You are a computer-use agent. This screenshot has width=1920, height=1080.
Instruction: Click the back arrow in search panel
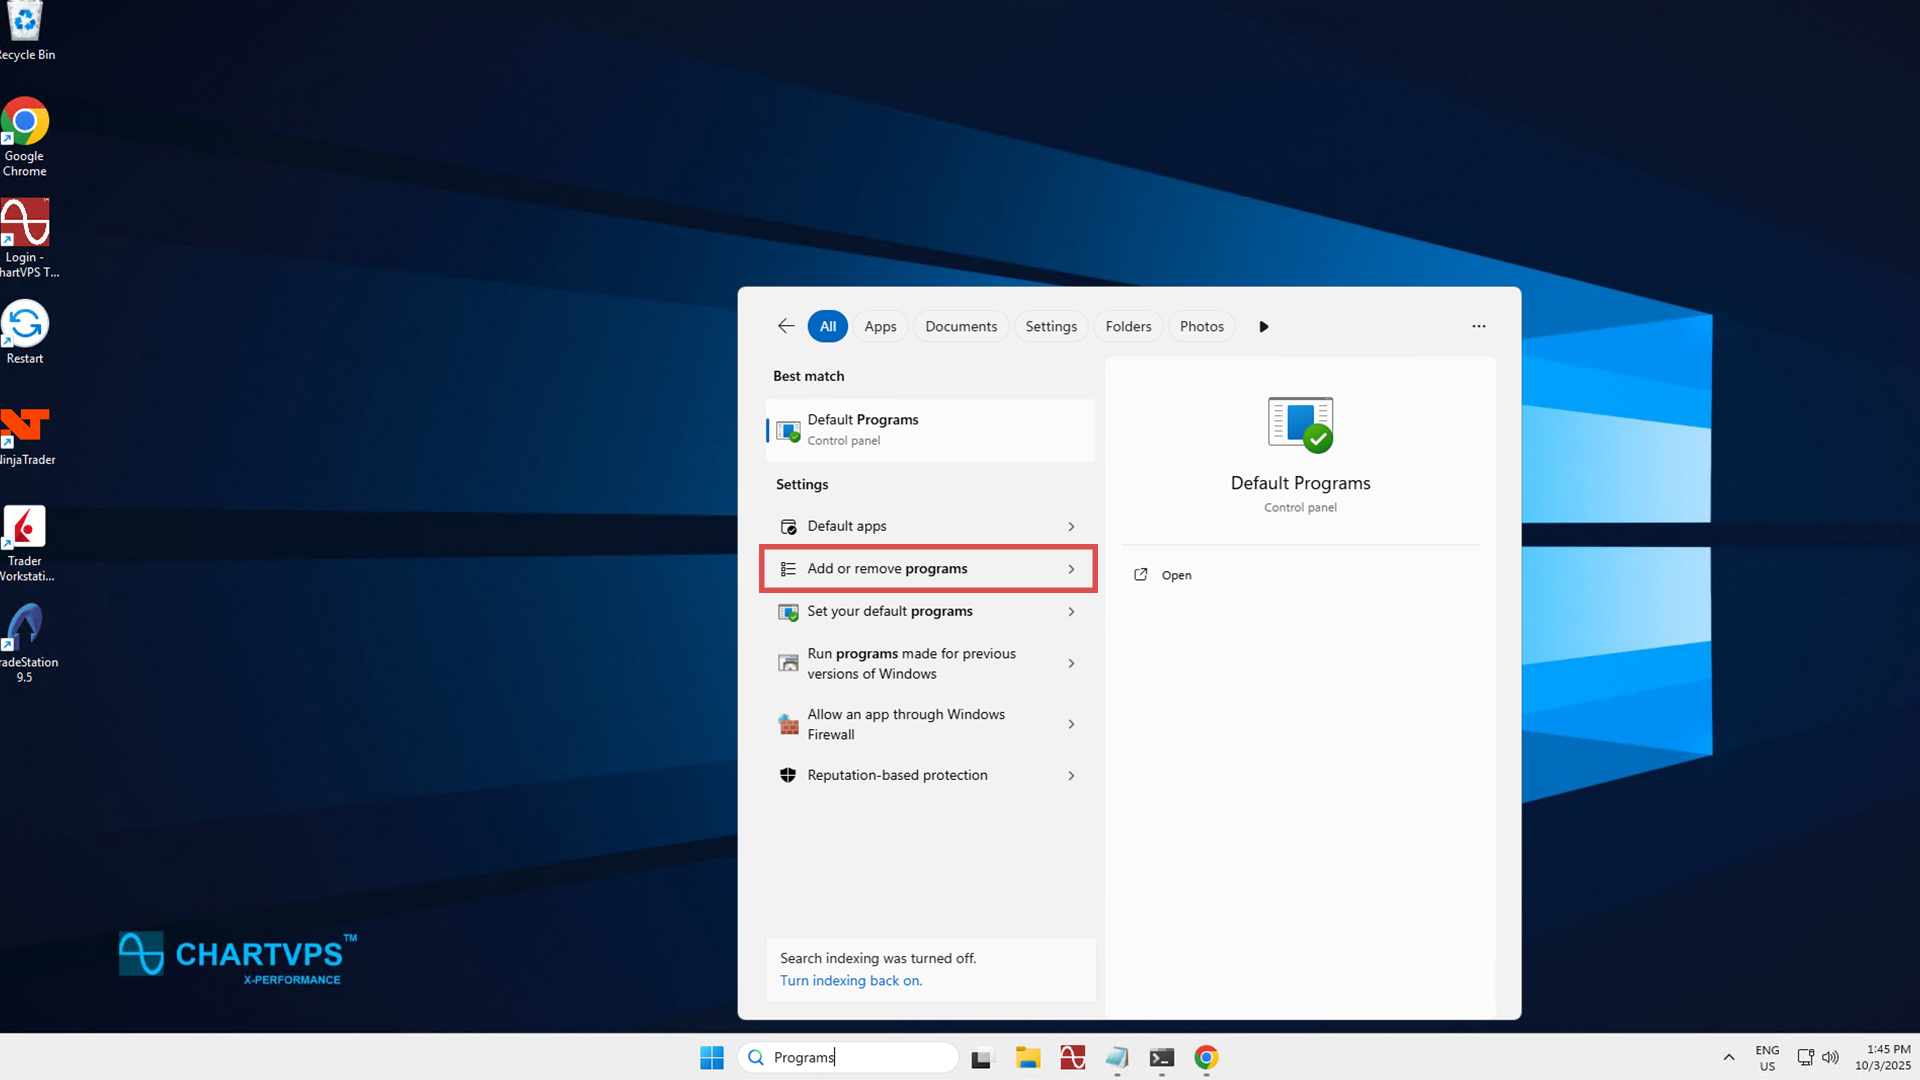coord(786,326)
